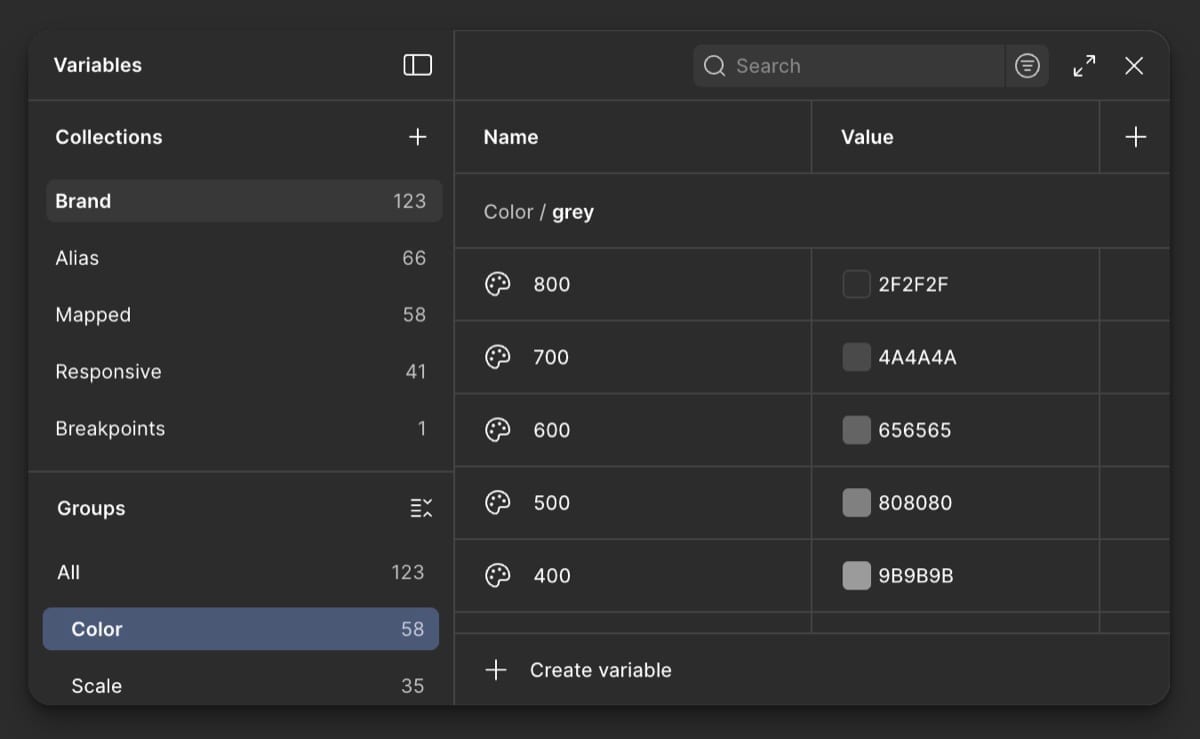Add a new collection with plus icon
This screenshot has height=739, width=1200.
(x=418, y=137)
